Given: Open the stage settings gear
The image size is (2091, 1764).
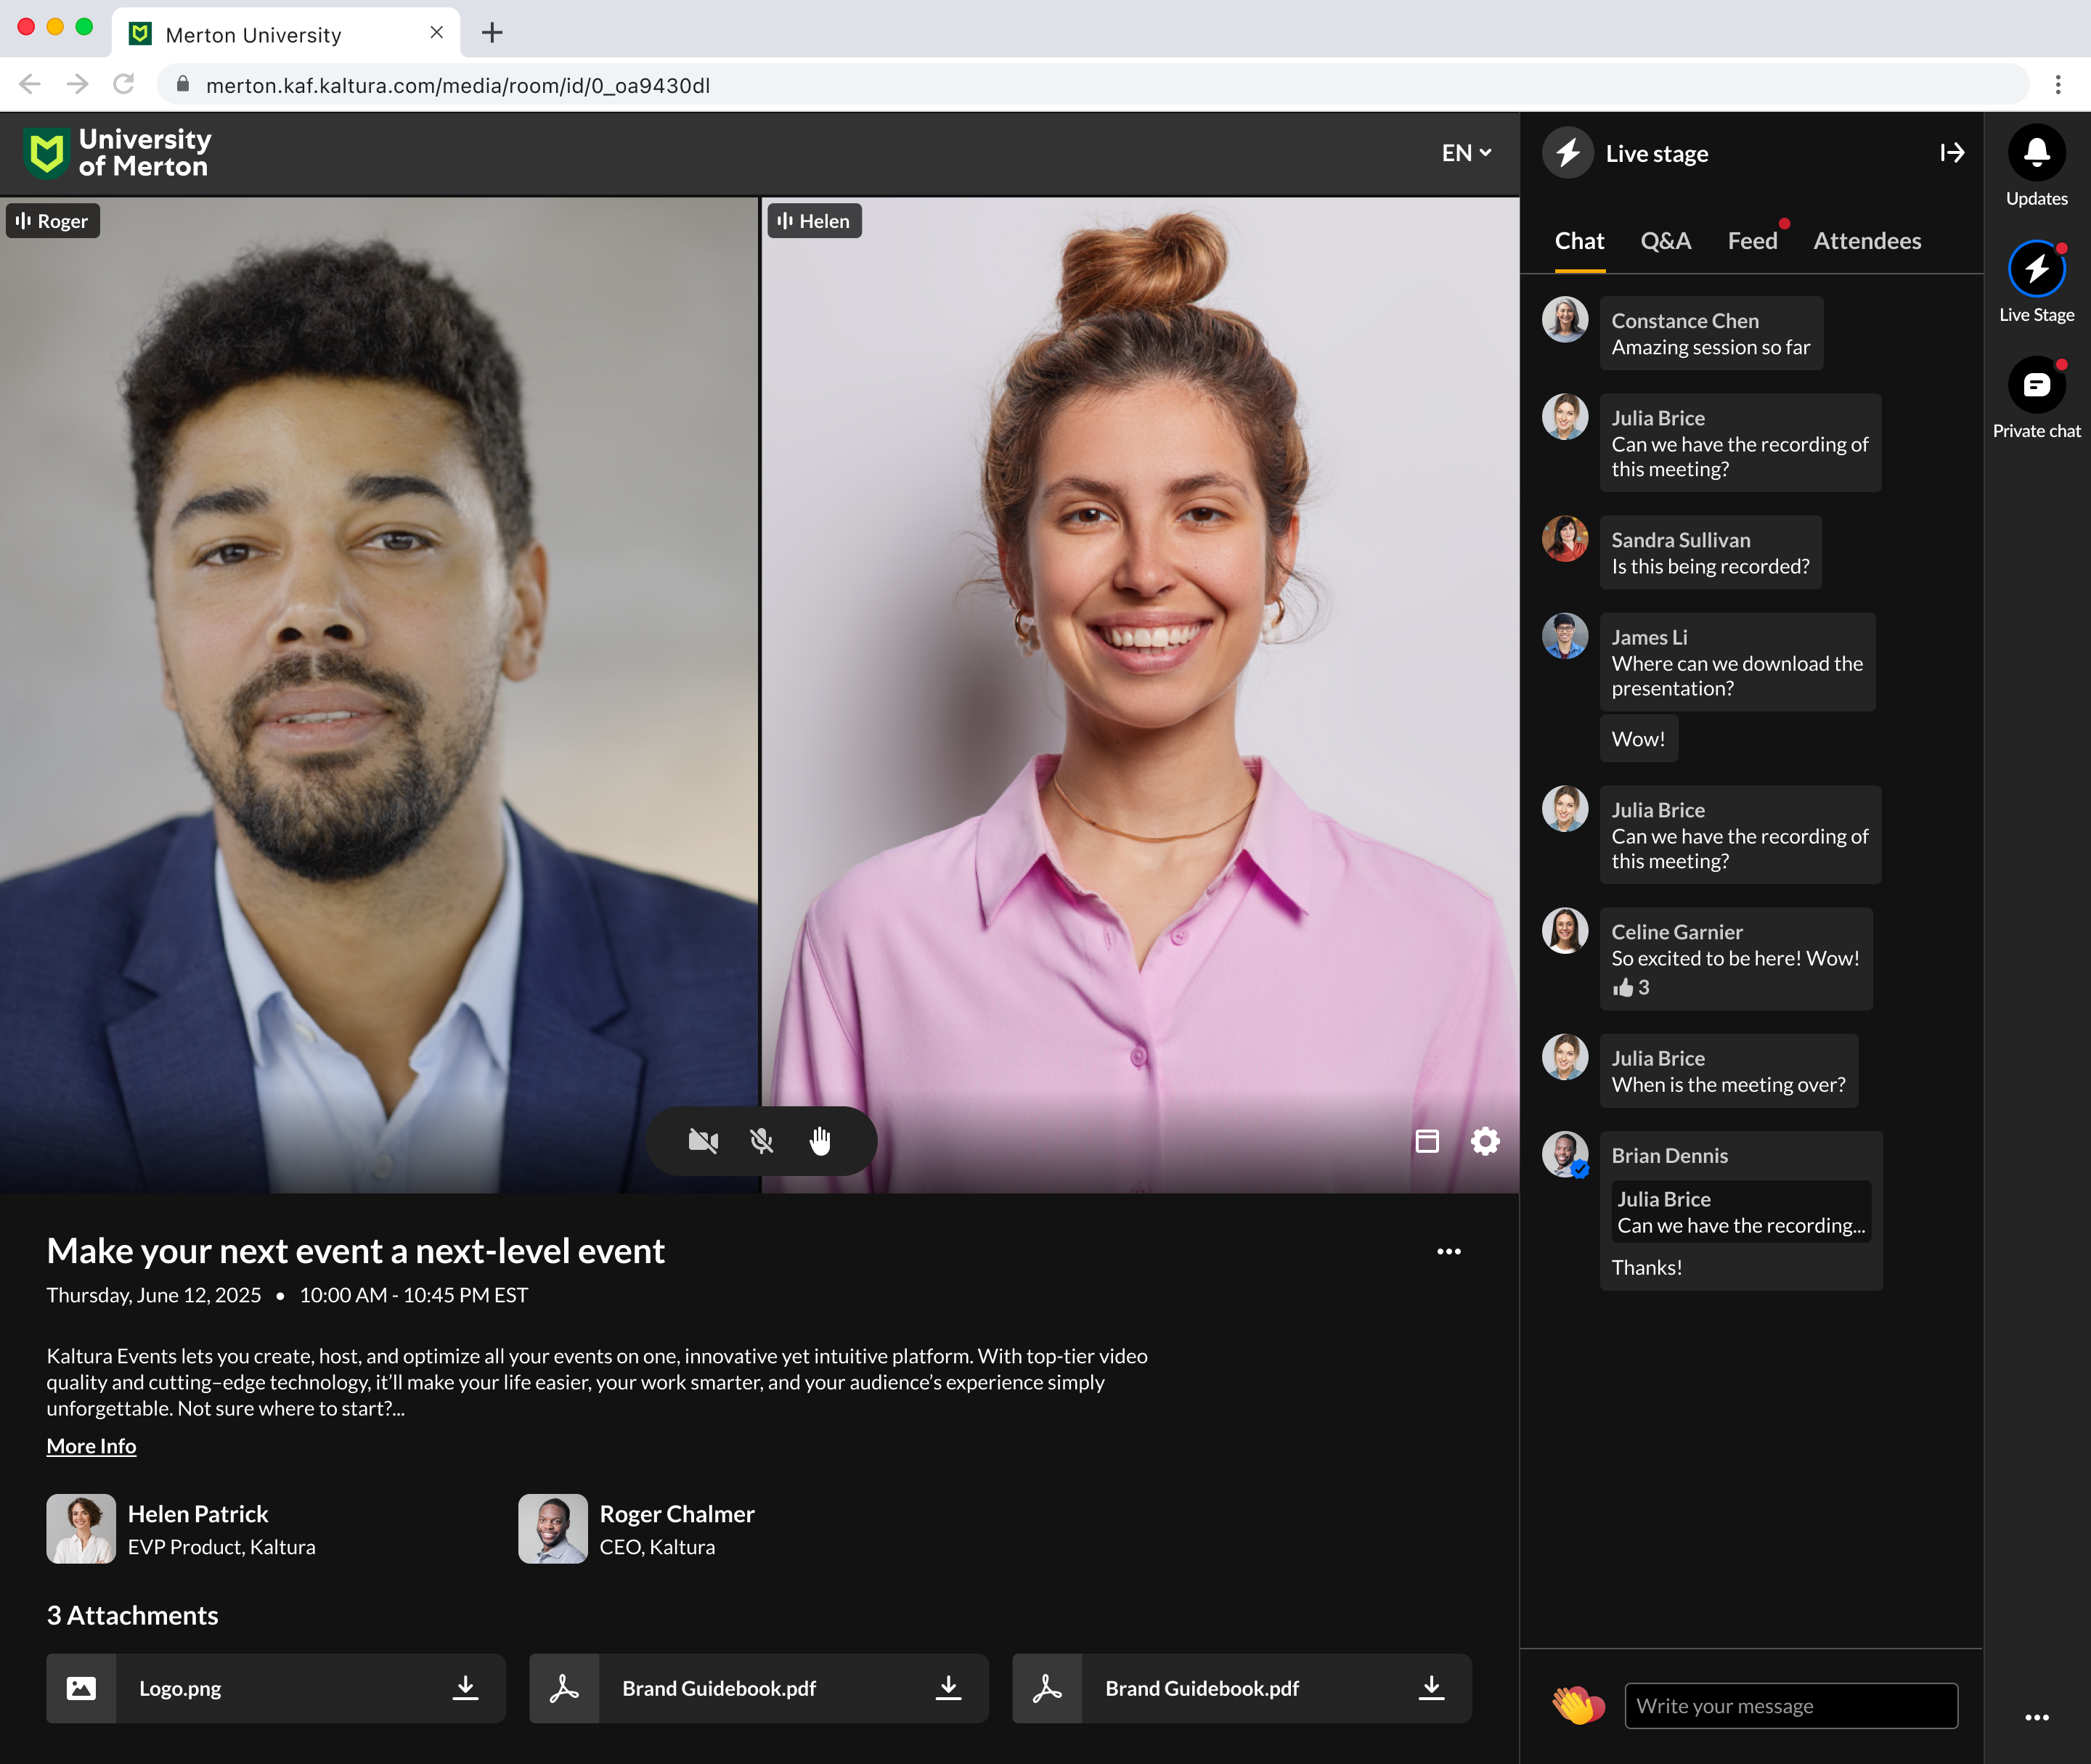Looking at the screenshot, I should point(1485,1141).
